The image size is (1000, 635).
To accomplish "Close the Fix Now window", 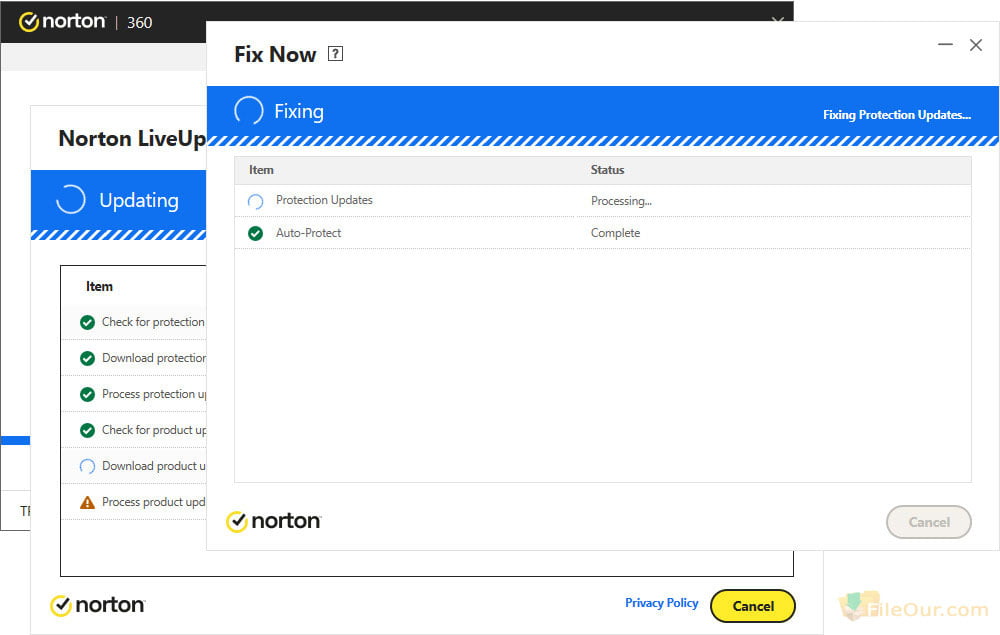I will coord(976,45).
